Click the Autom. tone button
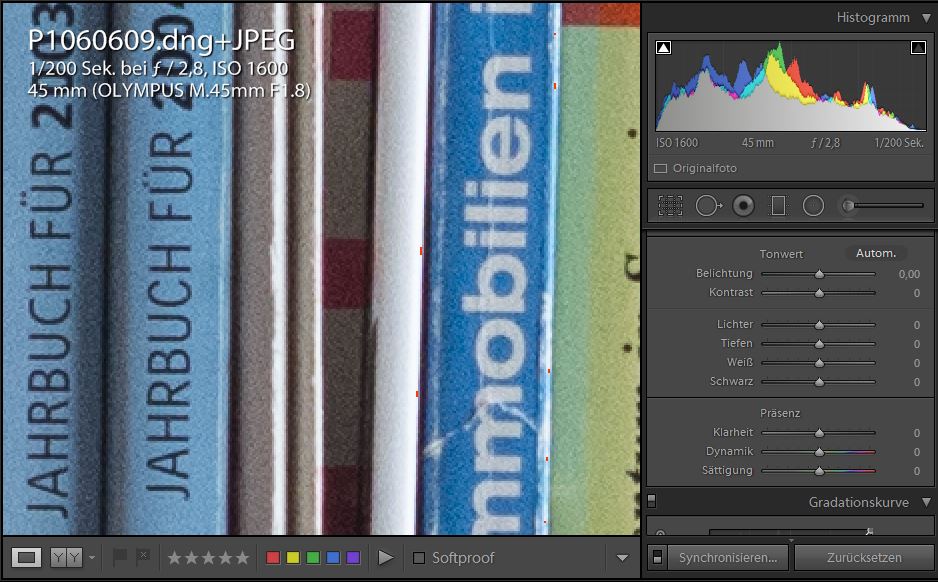938x582 pixels. click(x=876, y=253)
